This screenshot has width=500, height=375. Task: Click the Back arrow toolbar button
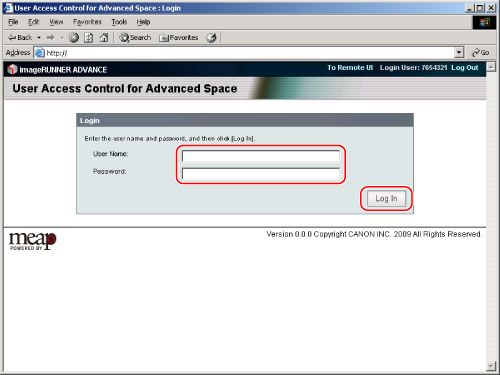(20, 38)
